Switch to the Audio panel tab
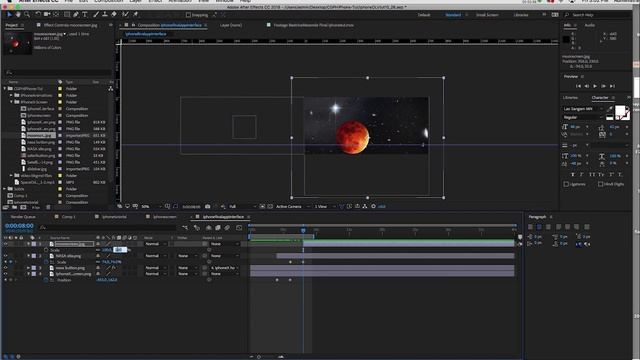Viewport: 640px width, 360px height. tap(589, 25)
